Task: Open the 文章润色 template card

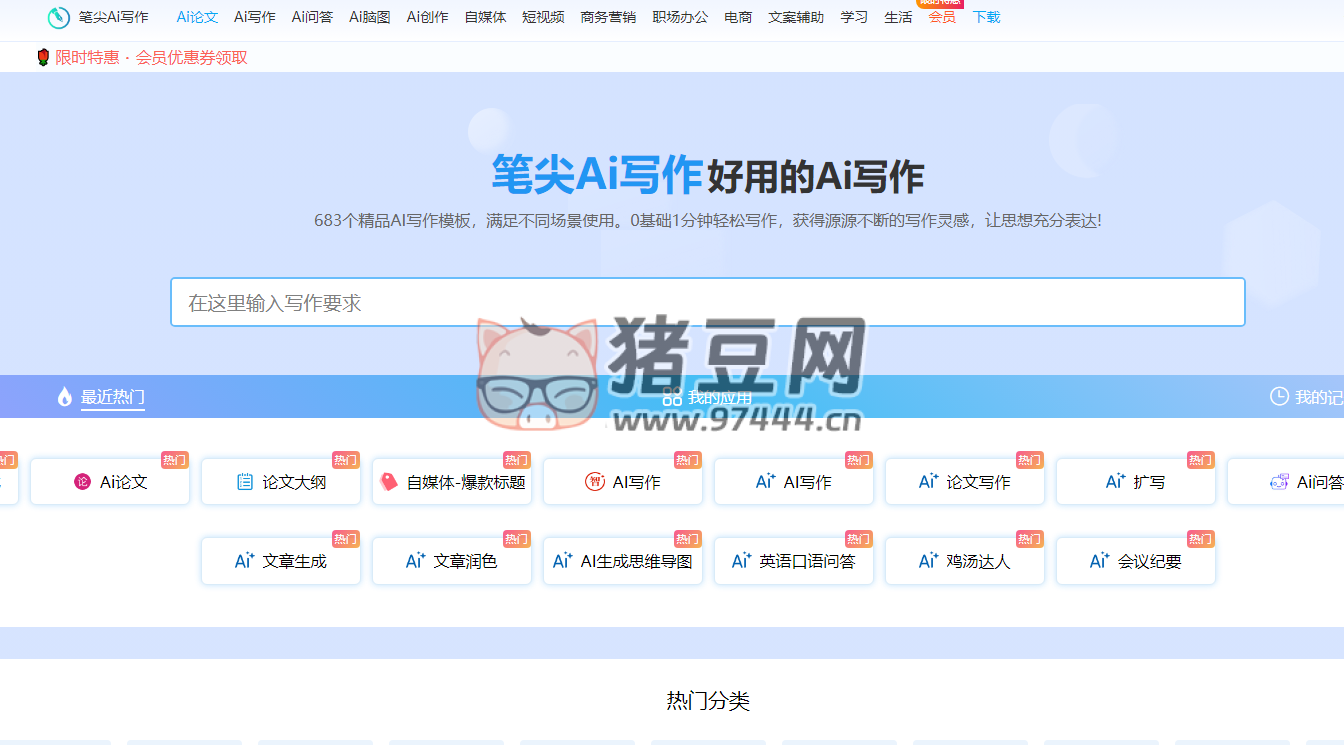Action: (x=452, y=561)
